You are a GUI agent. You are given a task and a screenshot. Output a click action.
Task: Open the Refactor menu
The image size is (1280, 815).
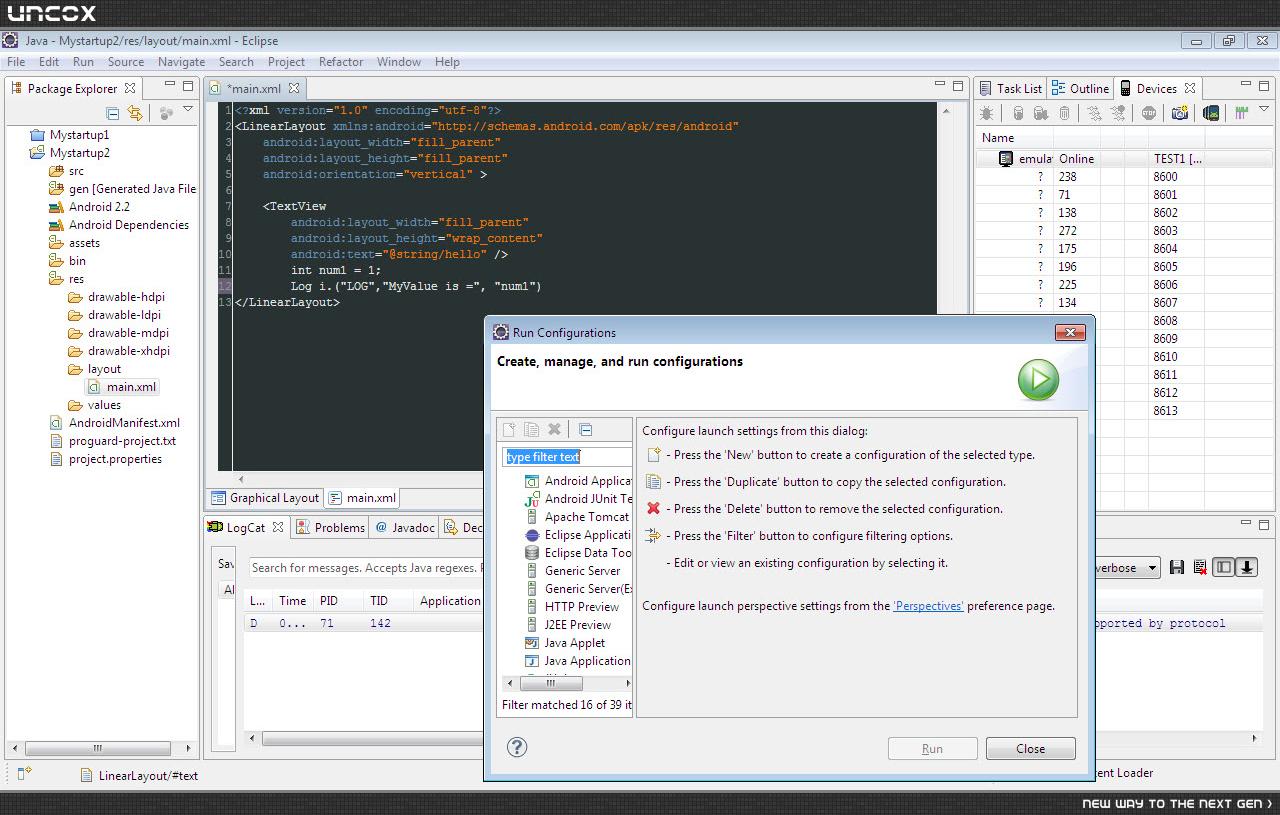pos(341,61)
